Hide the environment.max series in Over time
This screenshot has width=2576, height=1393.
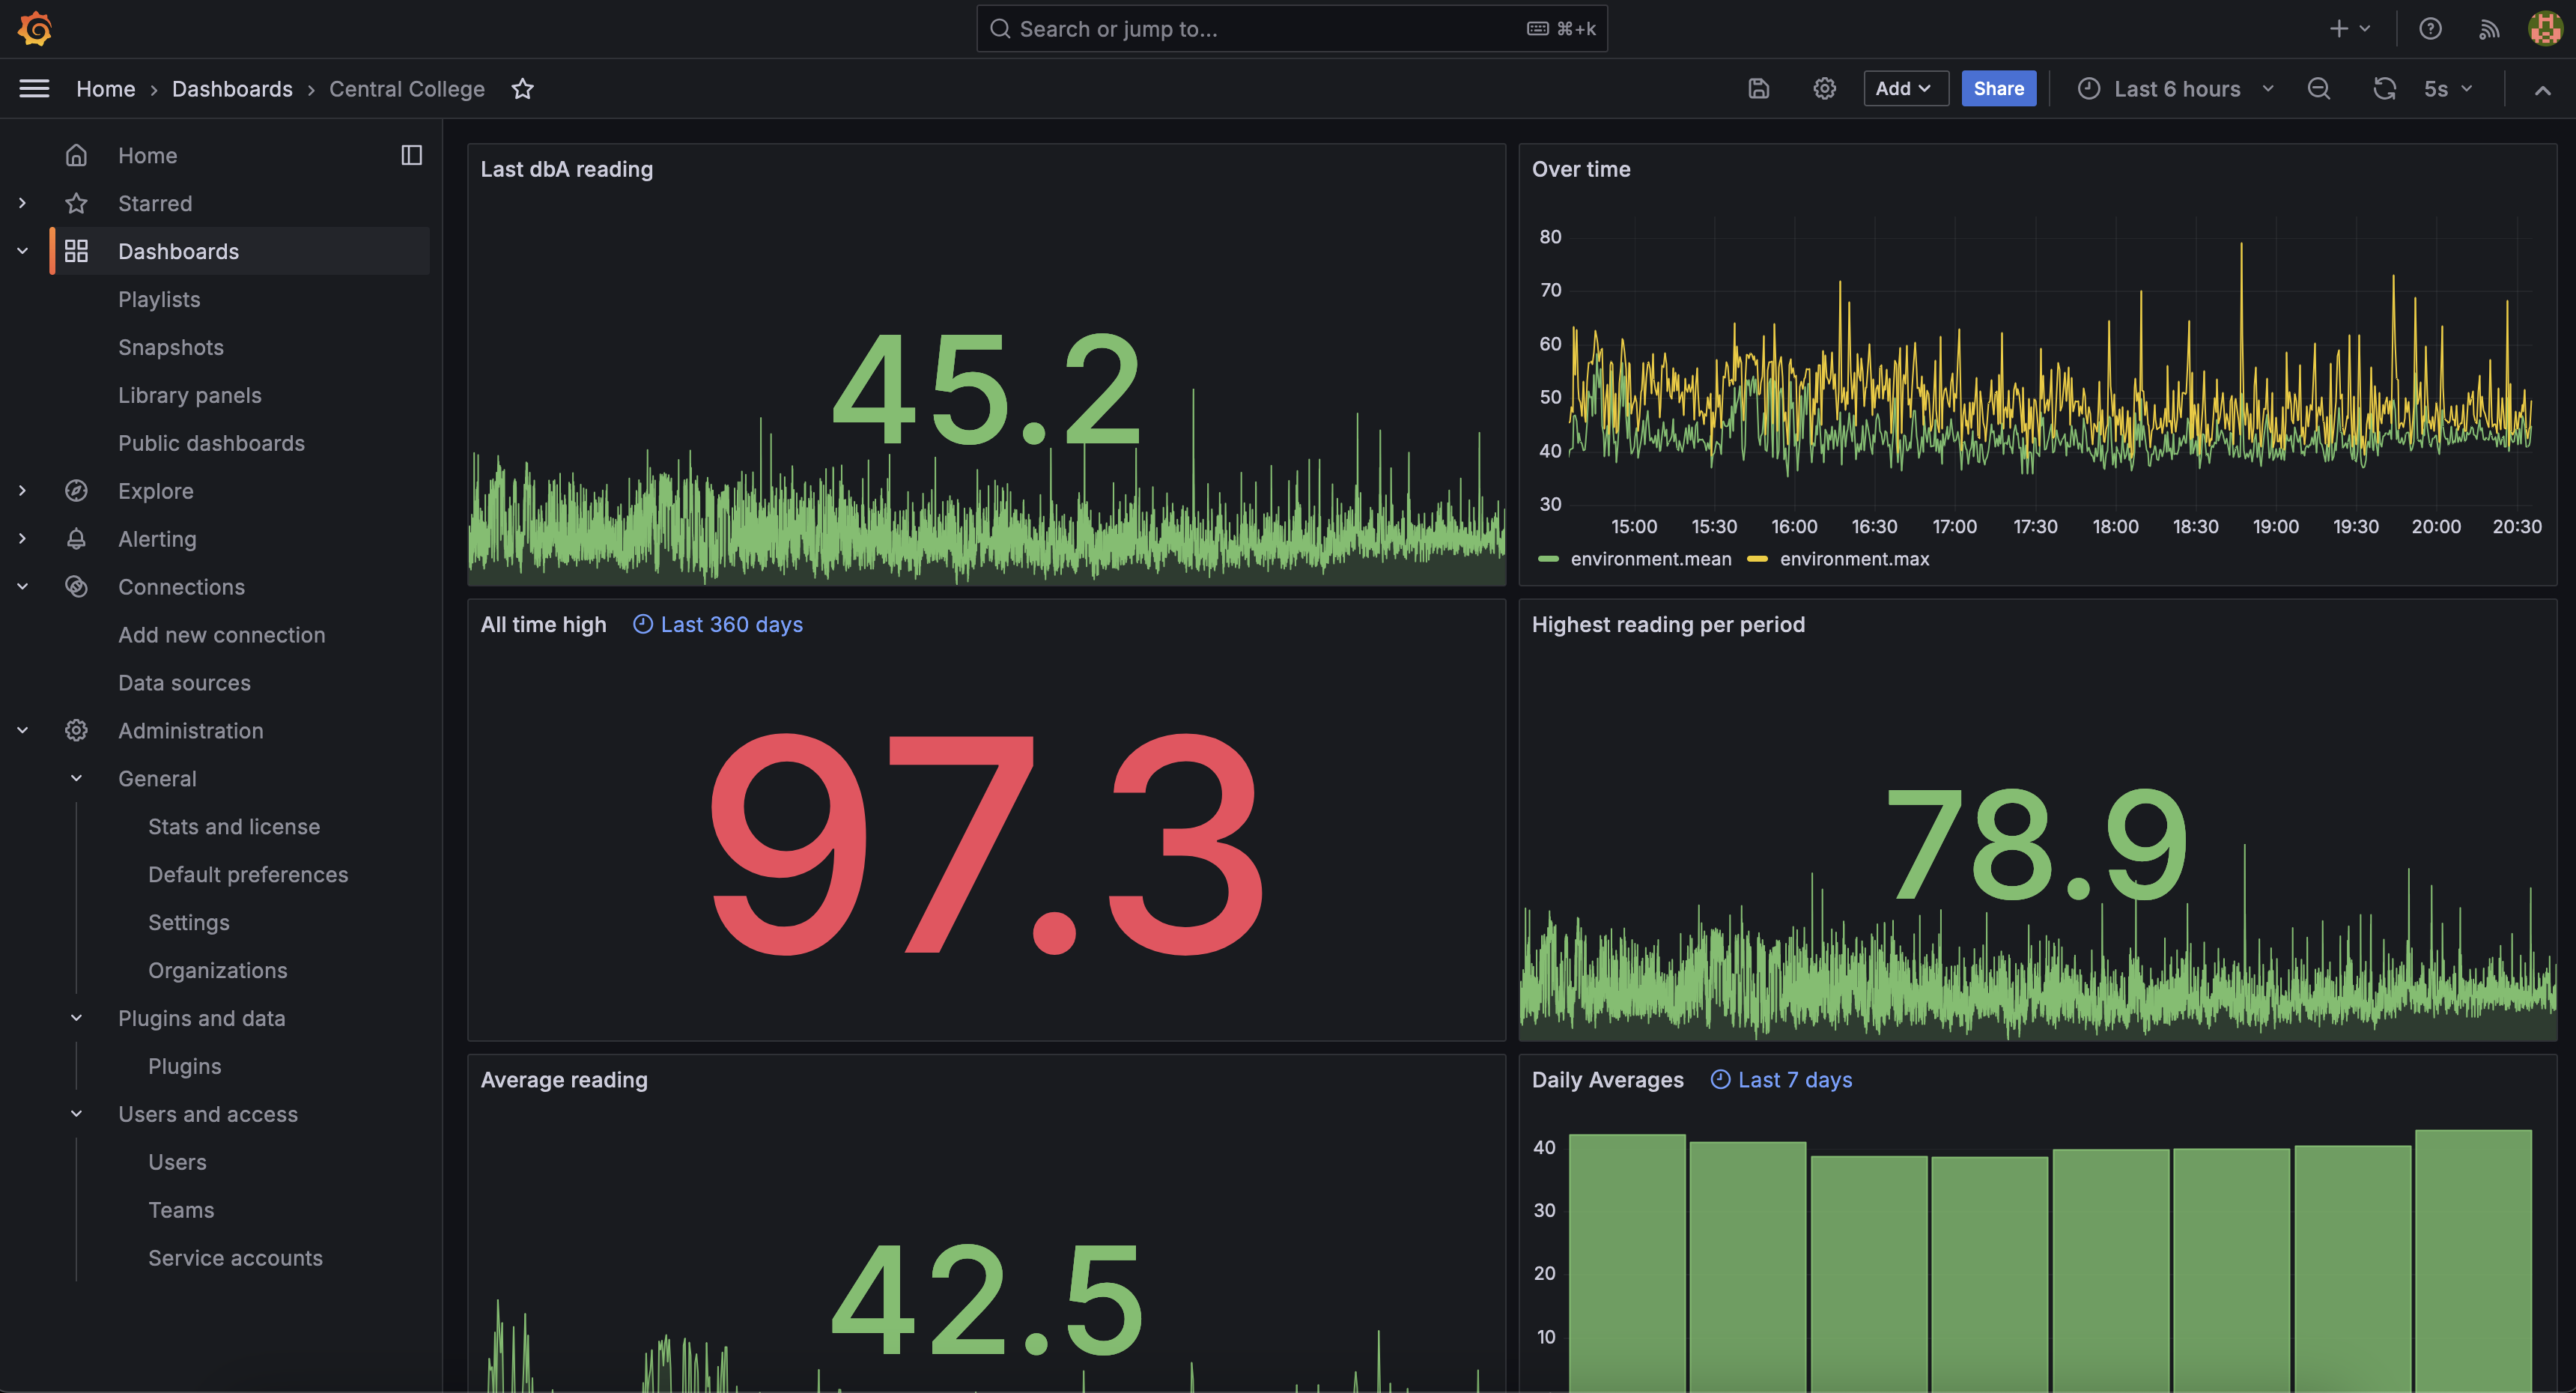point(1855,559)
